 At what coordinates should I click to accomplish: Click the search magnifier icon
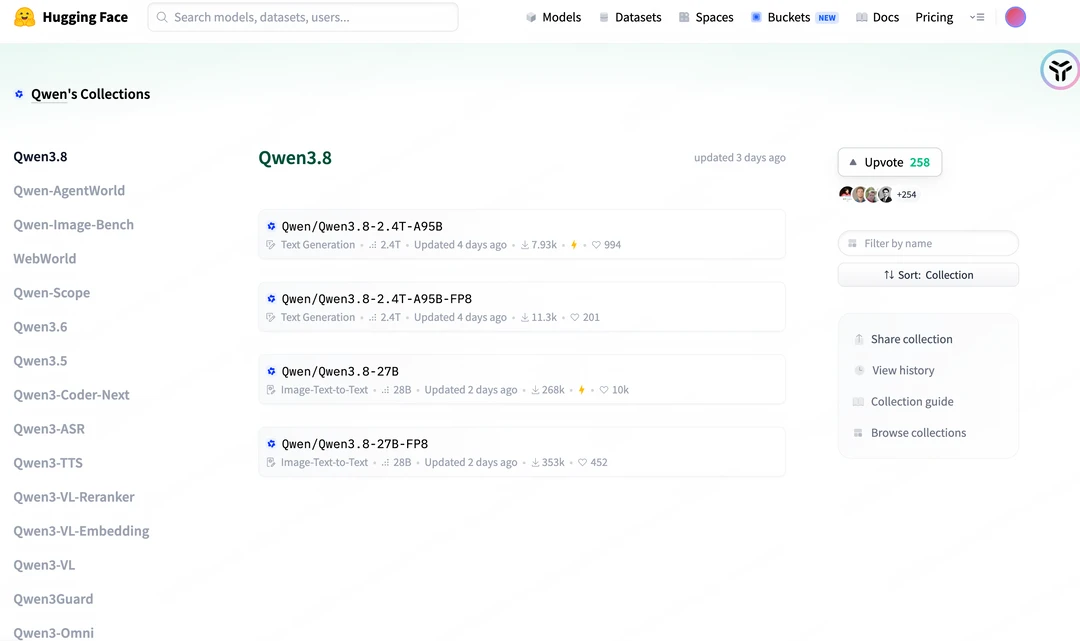(162, 17)
